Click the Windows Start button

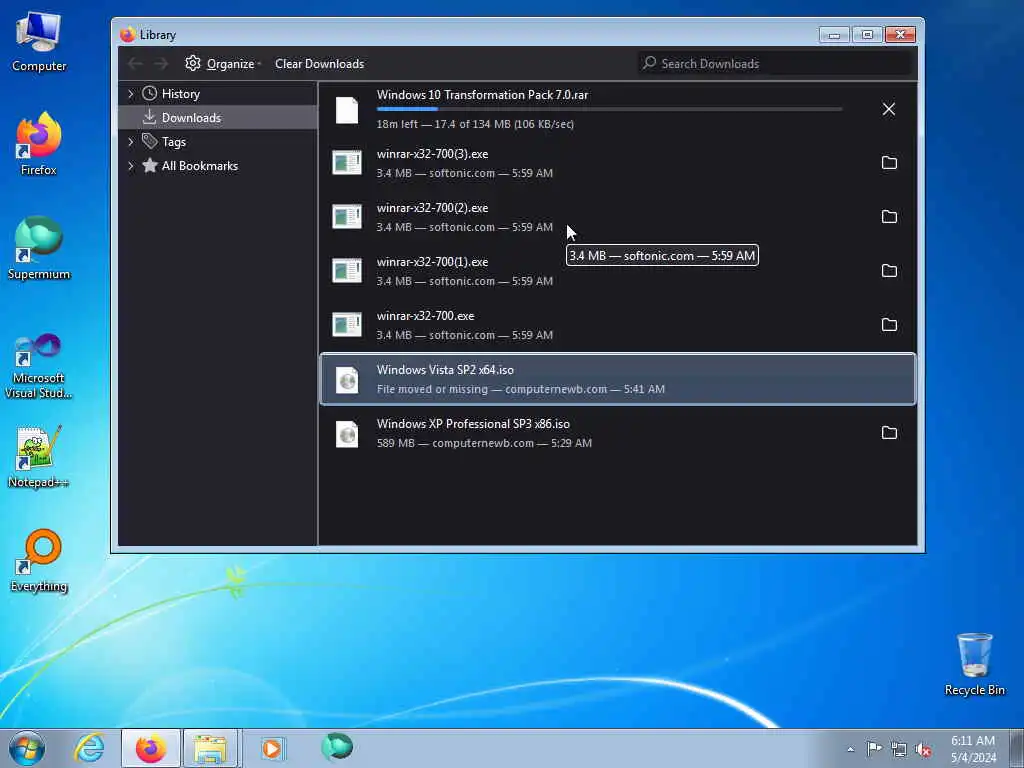pyautogui.click(x=27, y=748)
